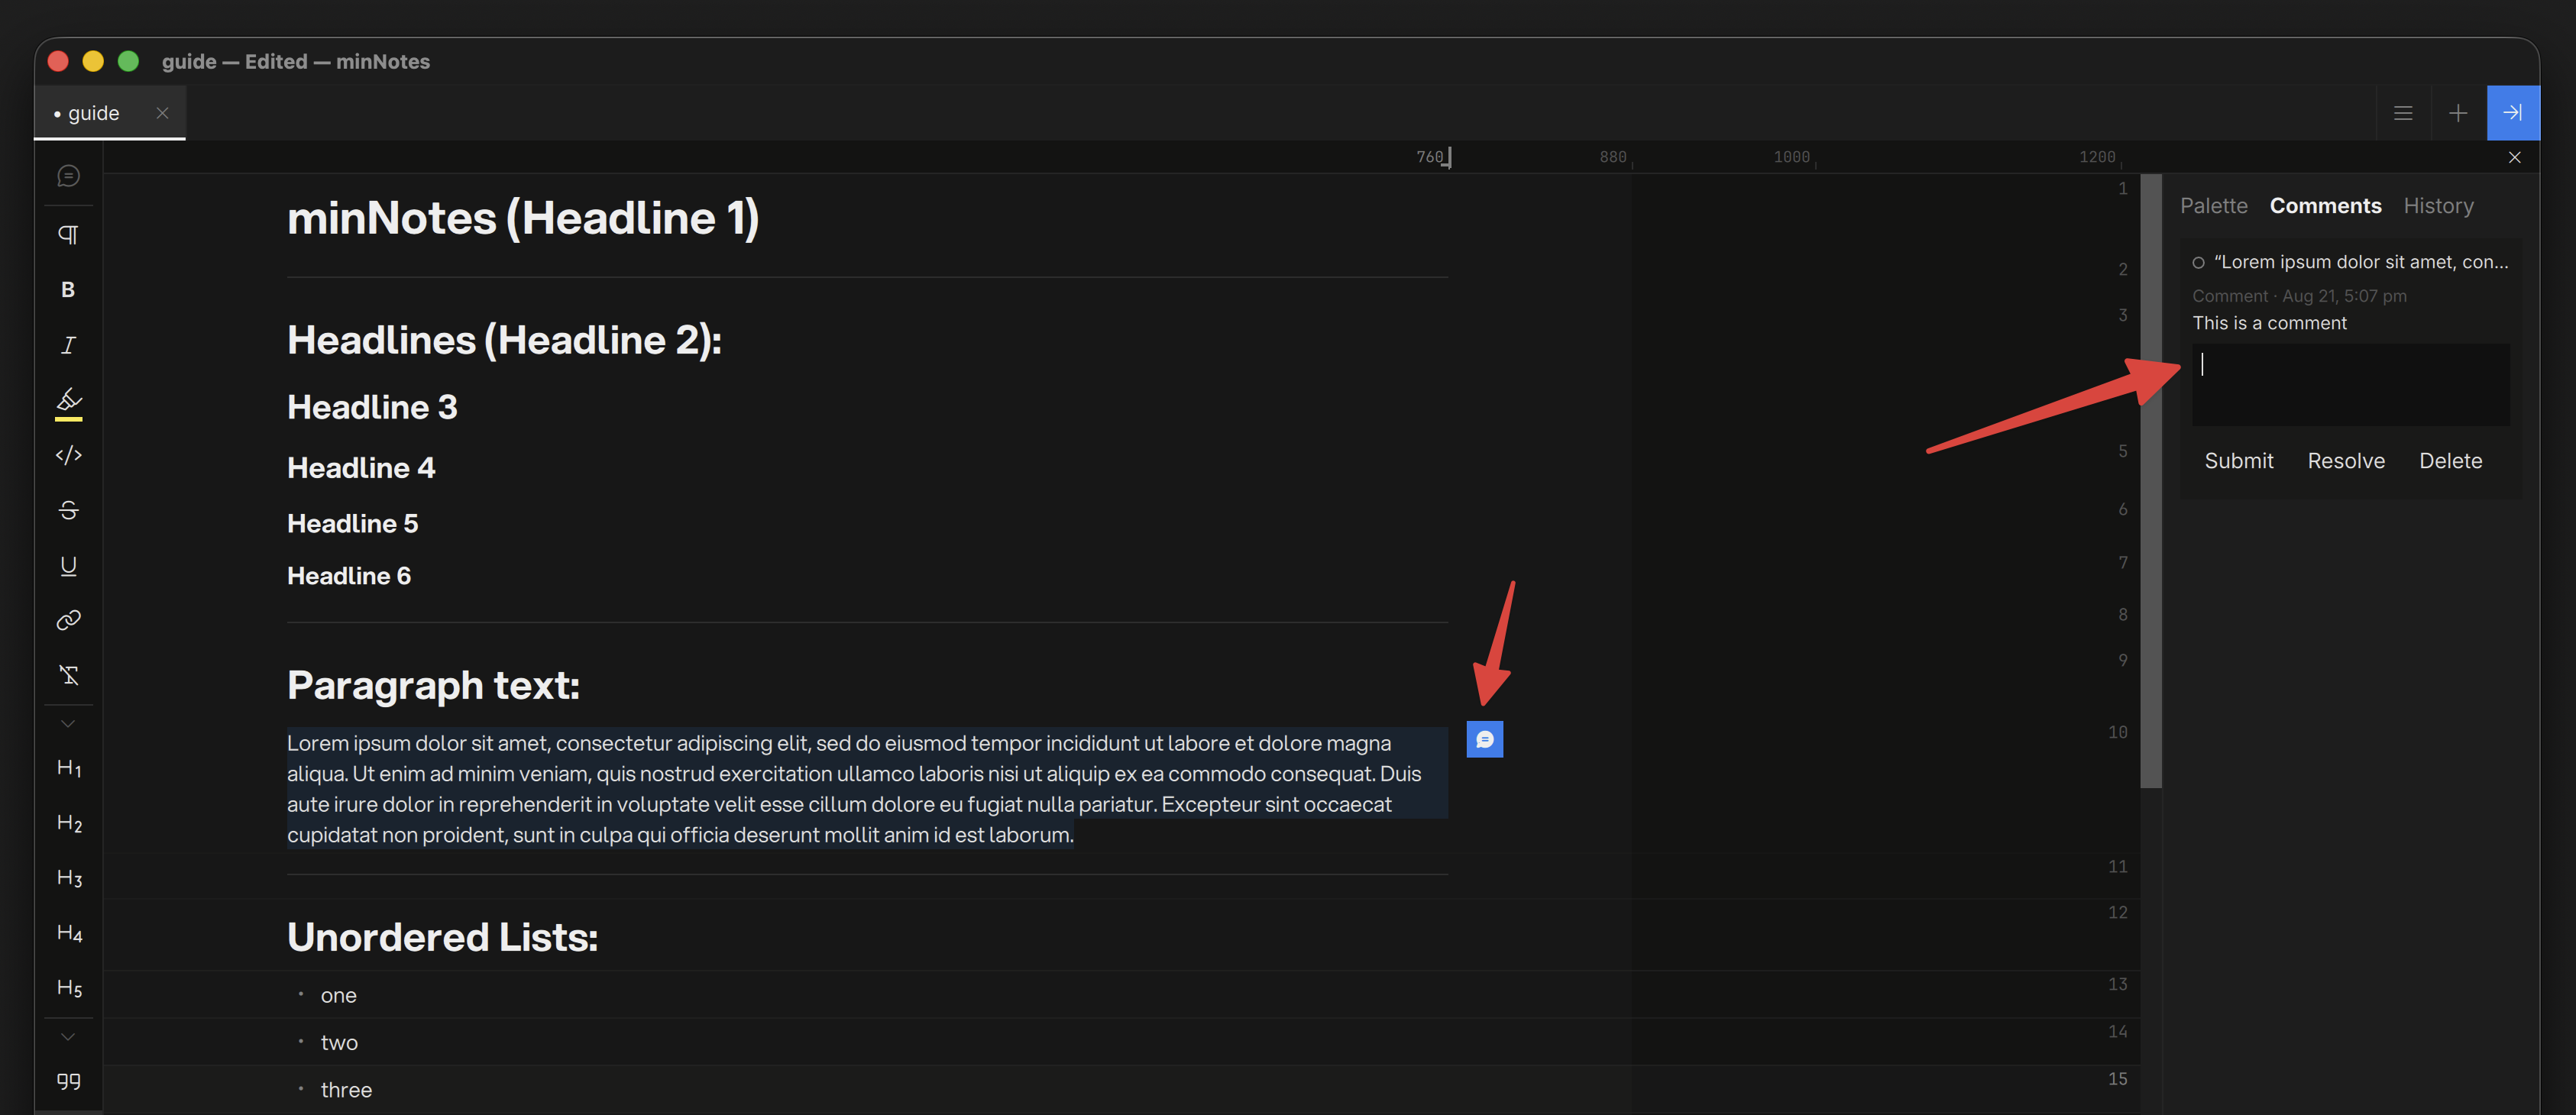Click the comment bubble icon in left toolbar
This screenshot has height=1115, width=2576.
click(68, 176)
